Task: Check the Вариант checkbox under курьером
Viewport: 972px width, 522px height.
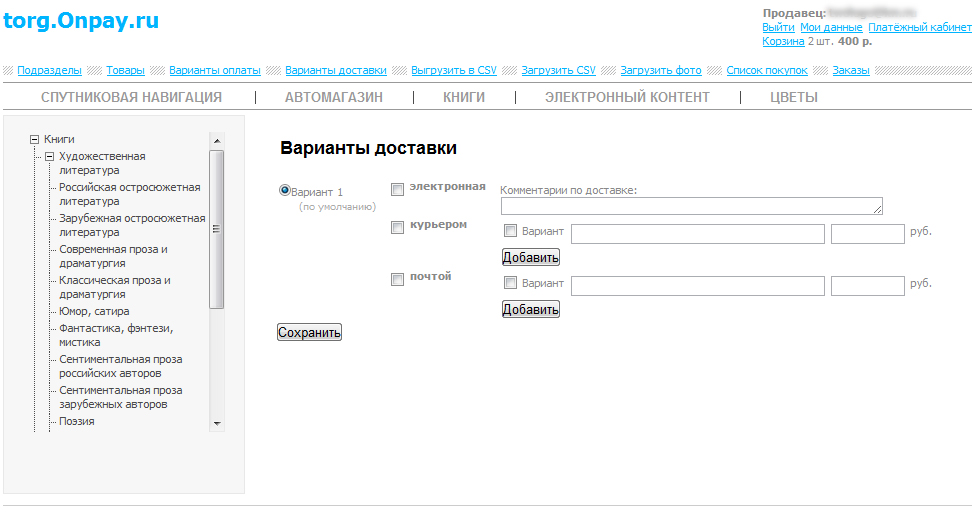Action: (x=510, y=231)
